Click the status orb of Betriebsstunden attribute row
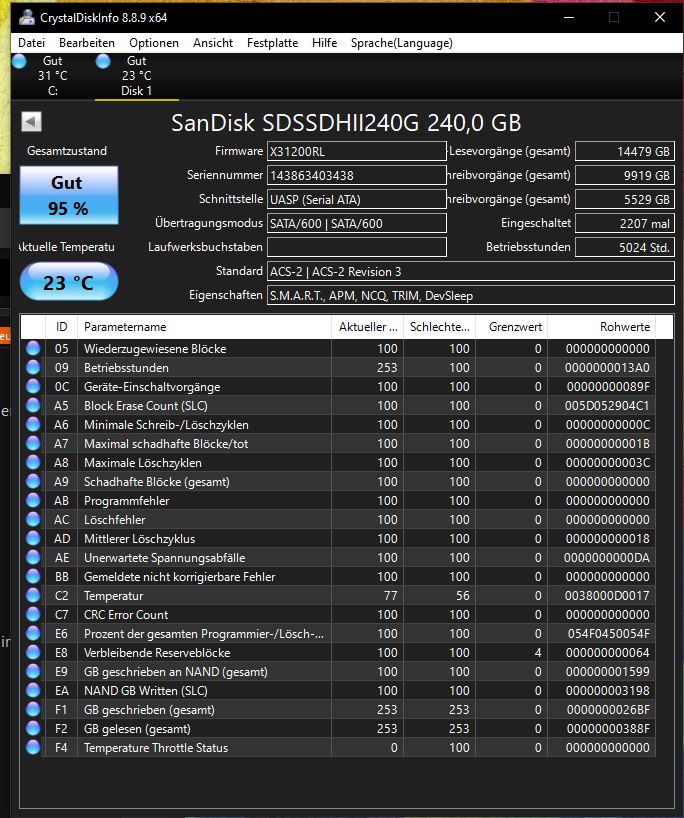Screen dimensions: 684x818 point(33,367)
